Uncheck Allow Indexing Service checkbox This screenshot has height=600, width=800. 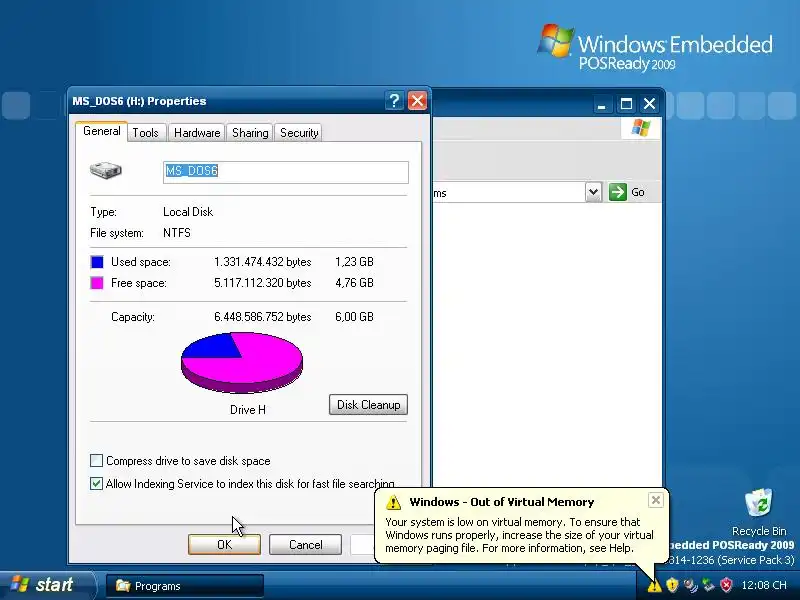(x=96, y=483)
